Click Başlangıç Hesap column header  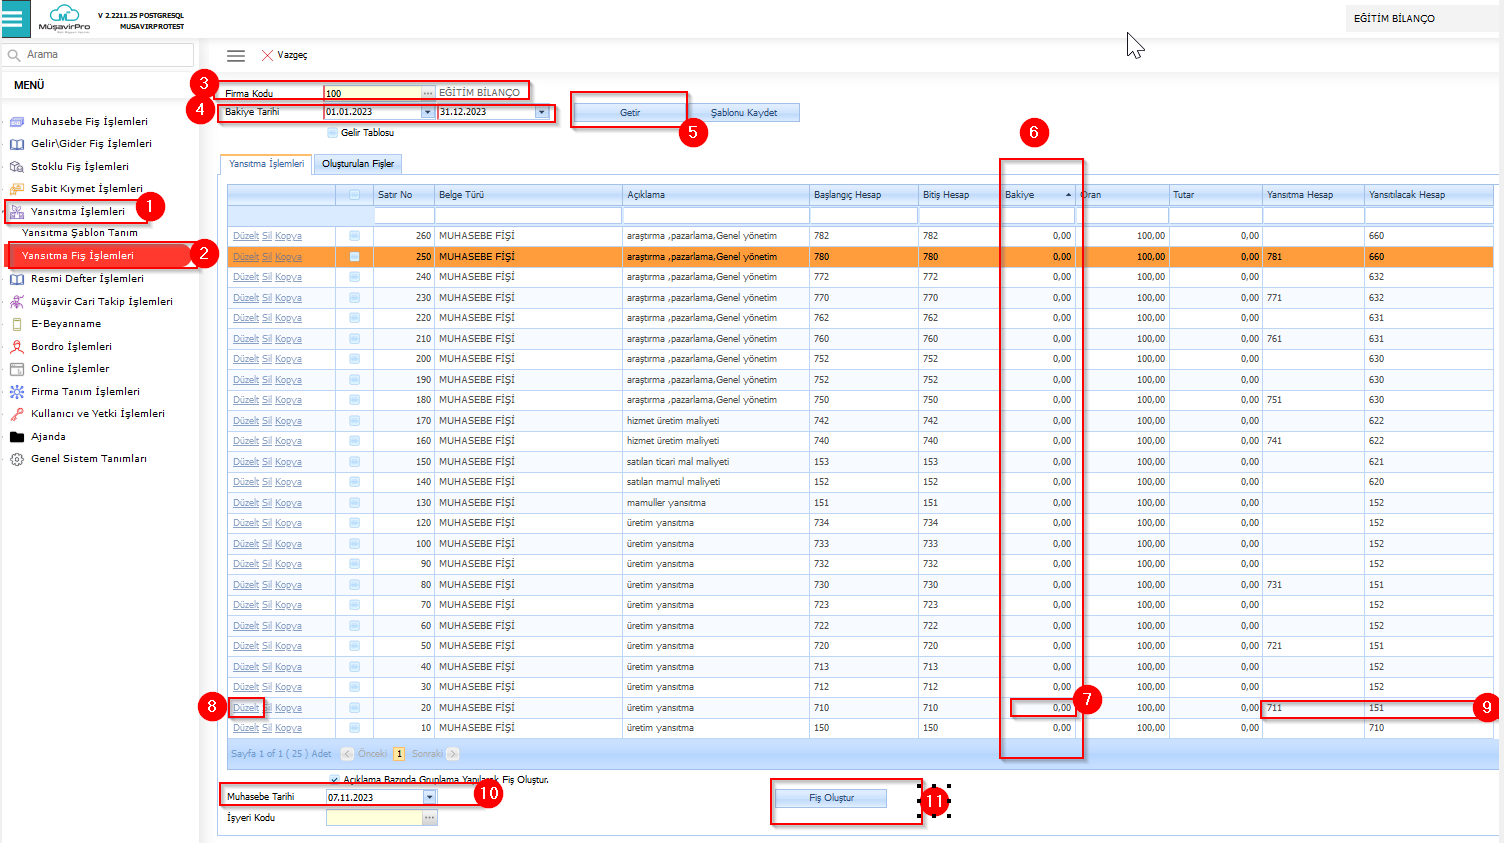[x=864, y=195]
